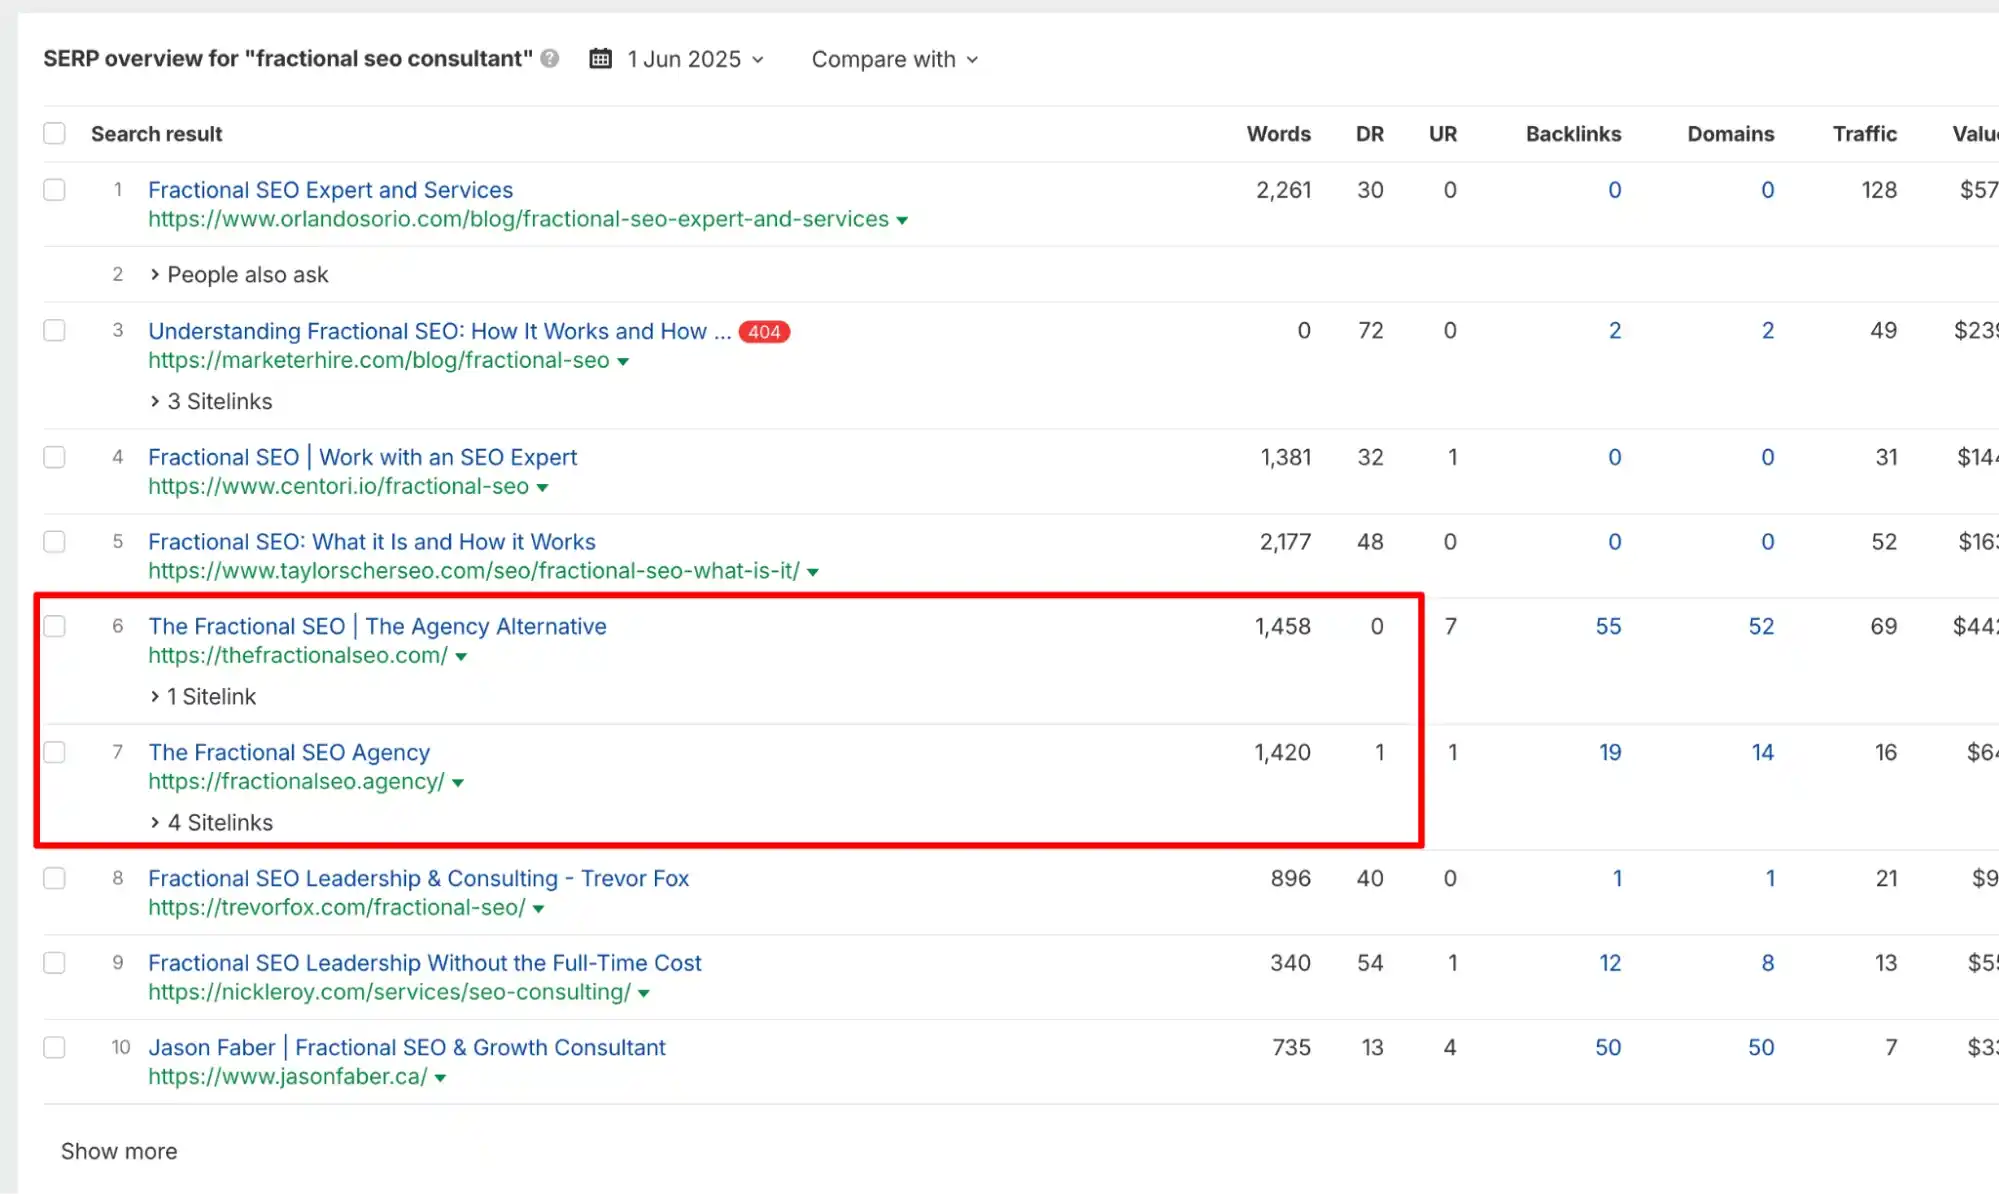The image size is (1999, 1194).
Task: Expand 3 Sitelinks under marketerhire result
Action: tap(210, 401)
